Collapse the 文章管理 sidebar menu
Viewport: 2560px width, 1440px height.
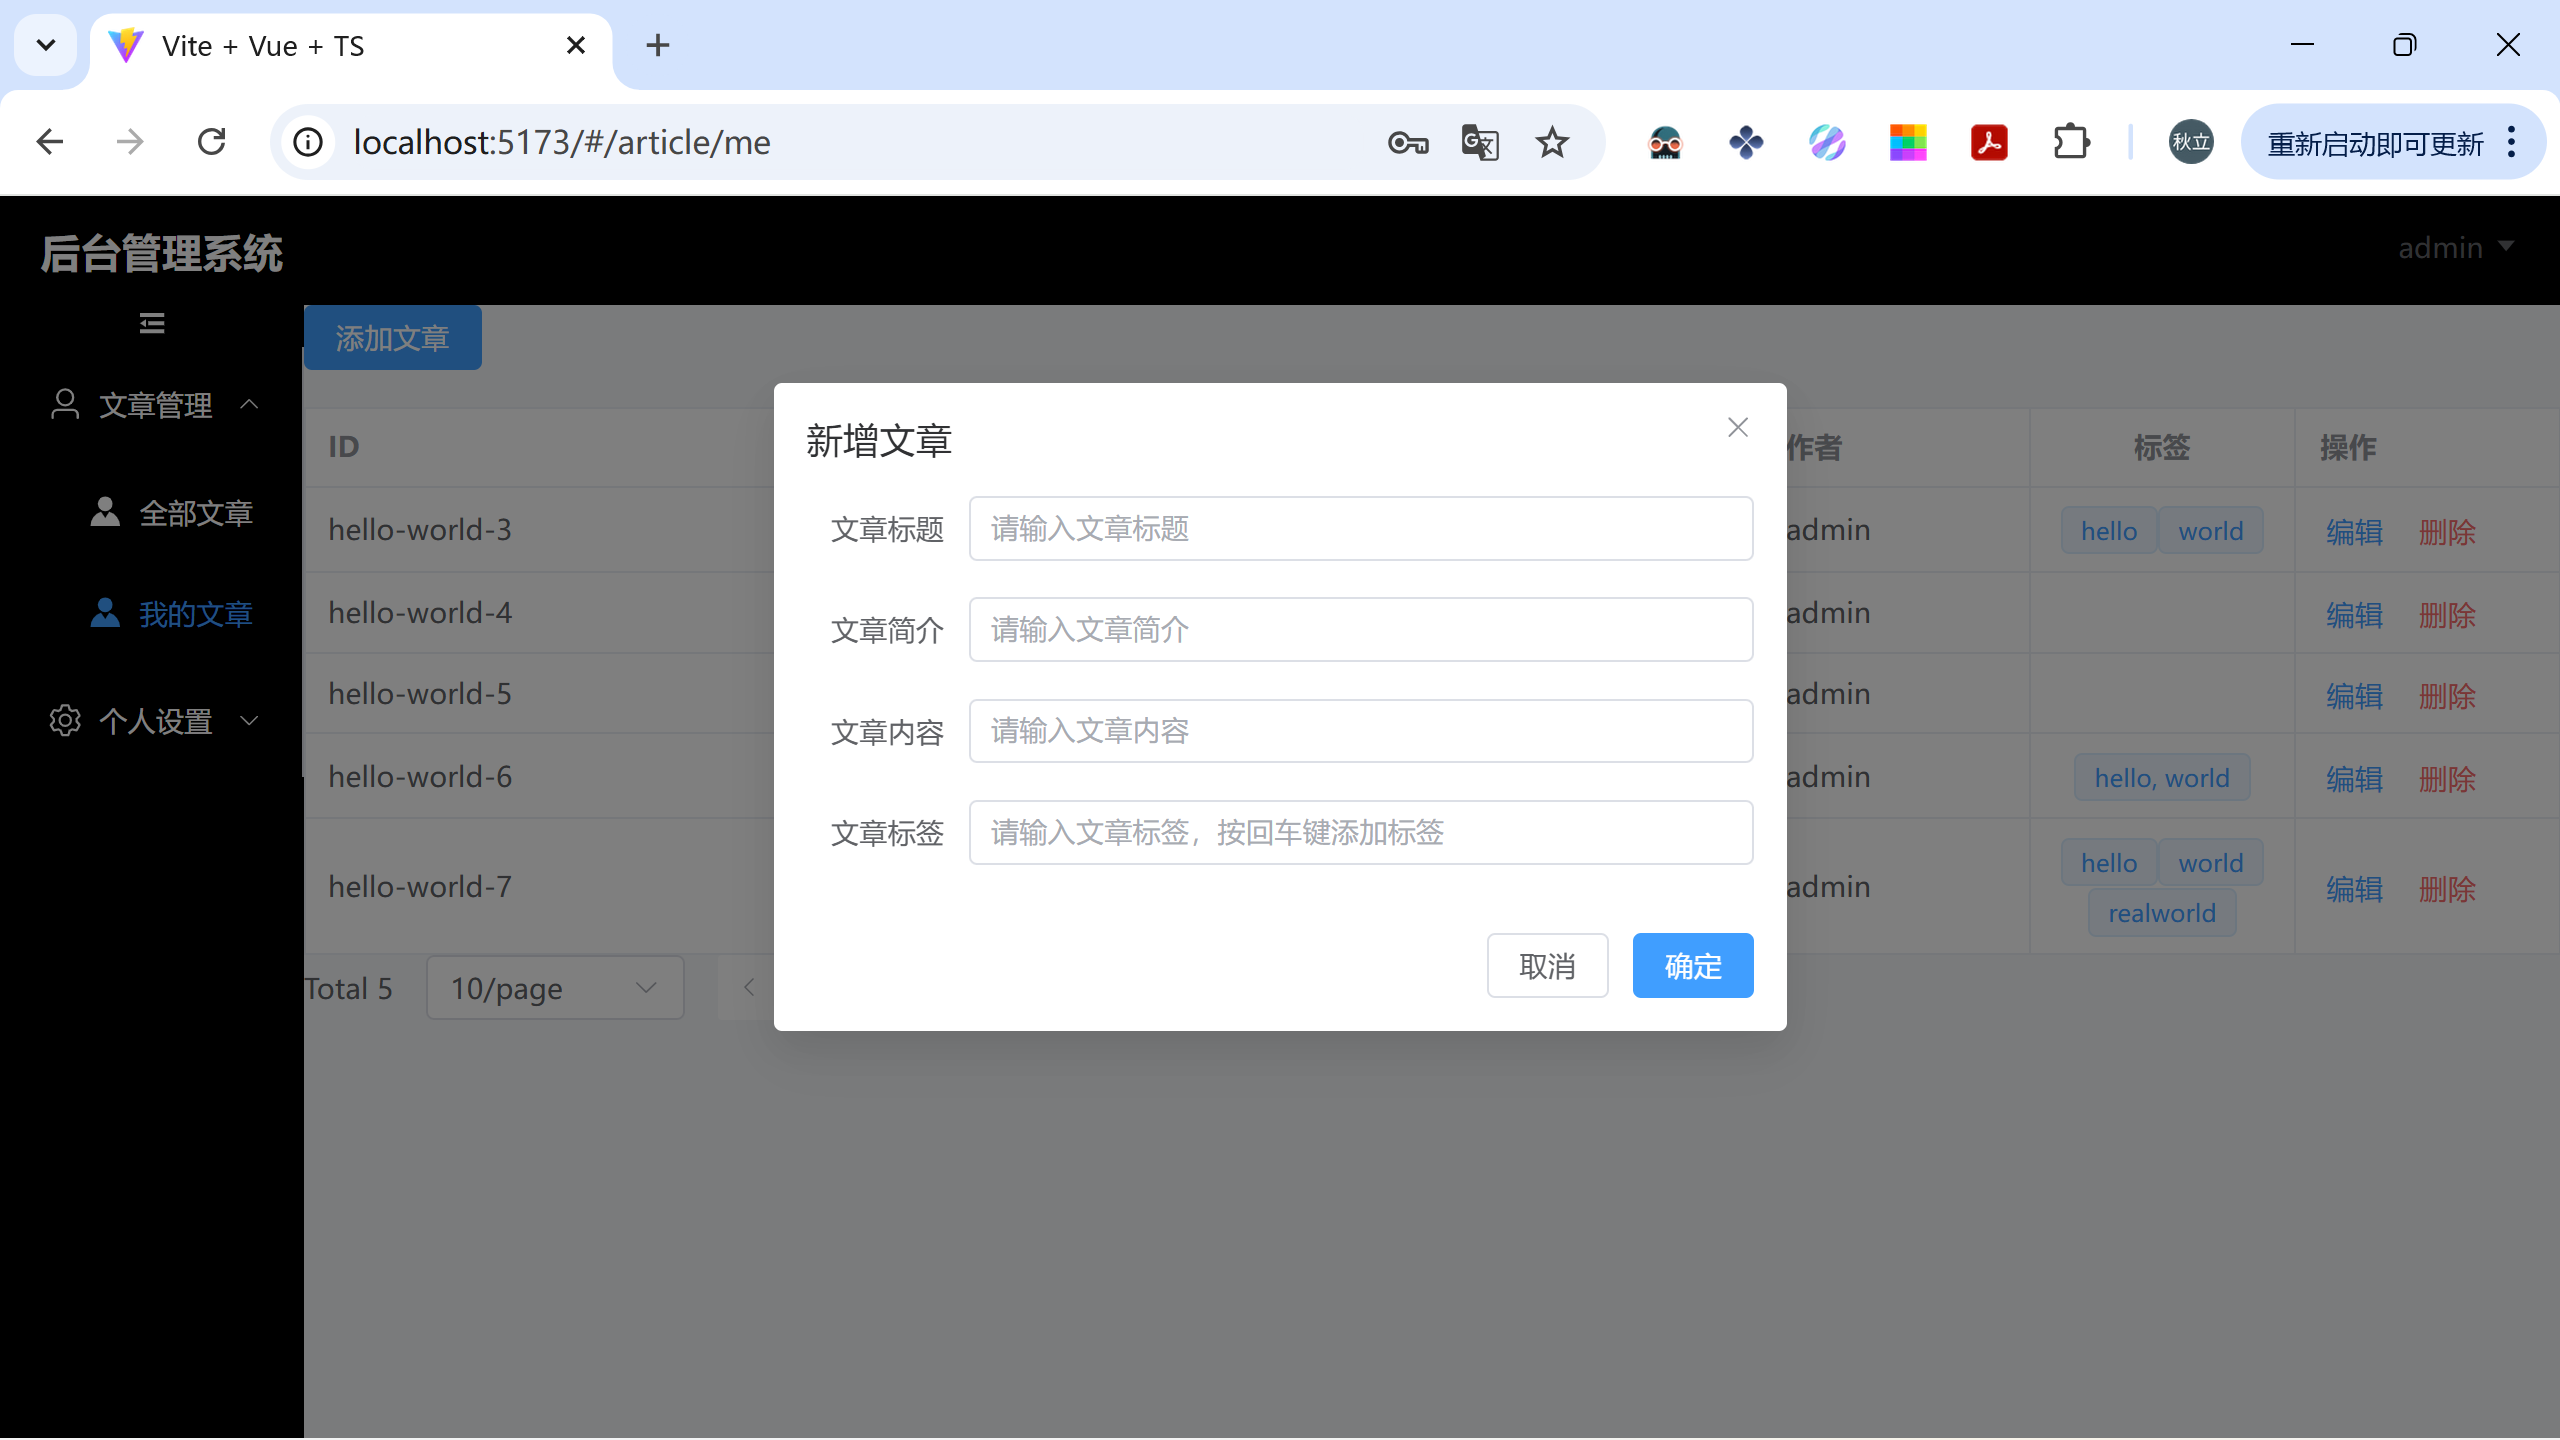pos(155,405)
